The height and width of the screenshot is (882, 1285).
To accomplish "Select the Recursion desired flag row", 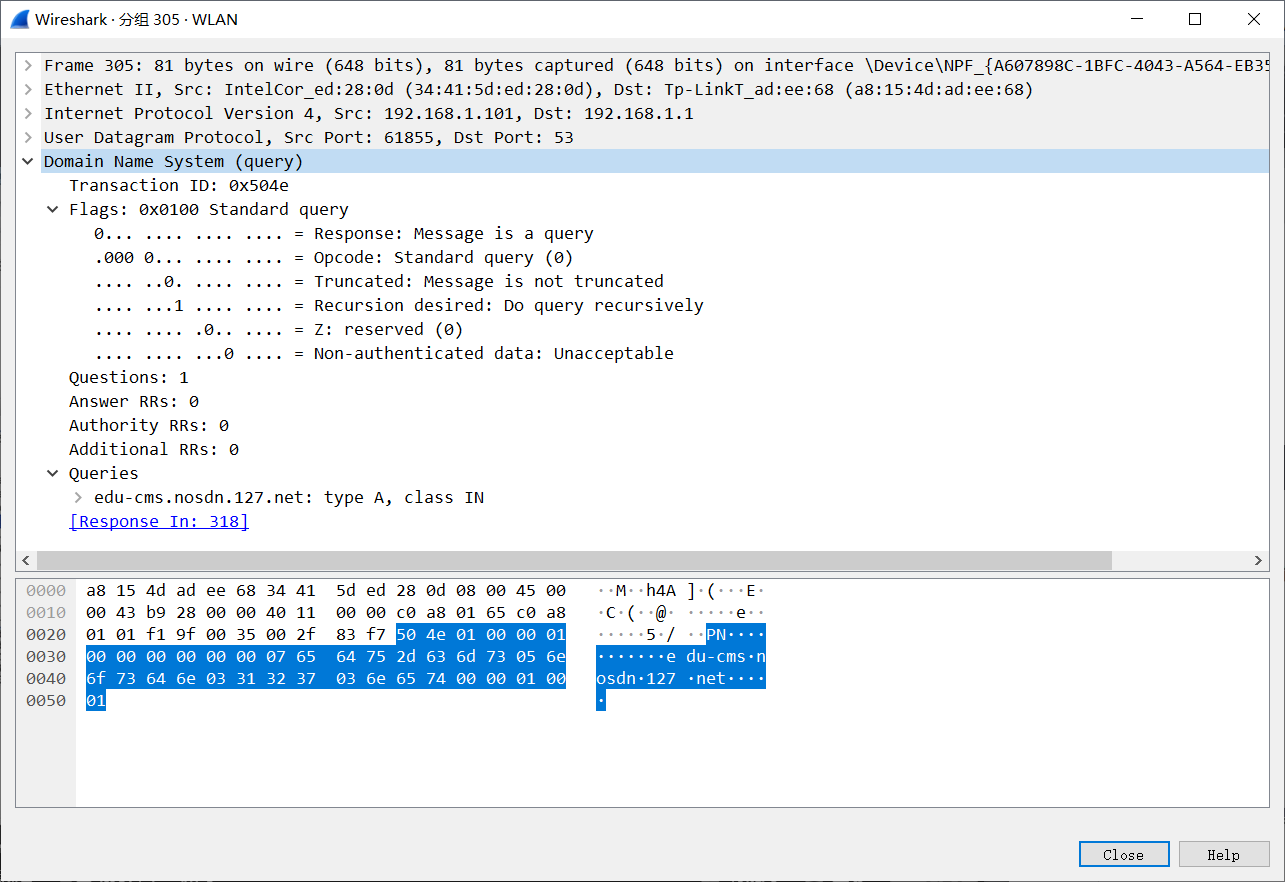I will pyautogui.click(x=398, y=306).
